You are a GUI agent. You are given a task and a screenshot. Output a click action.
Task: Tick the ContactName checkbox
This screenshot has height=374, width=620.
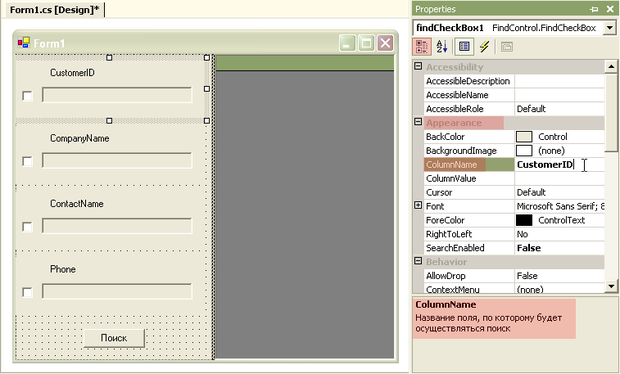coord(27,227)
